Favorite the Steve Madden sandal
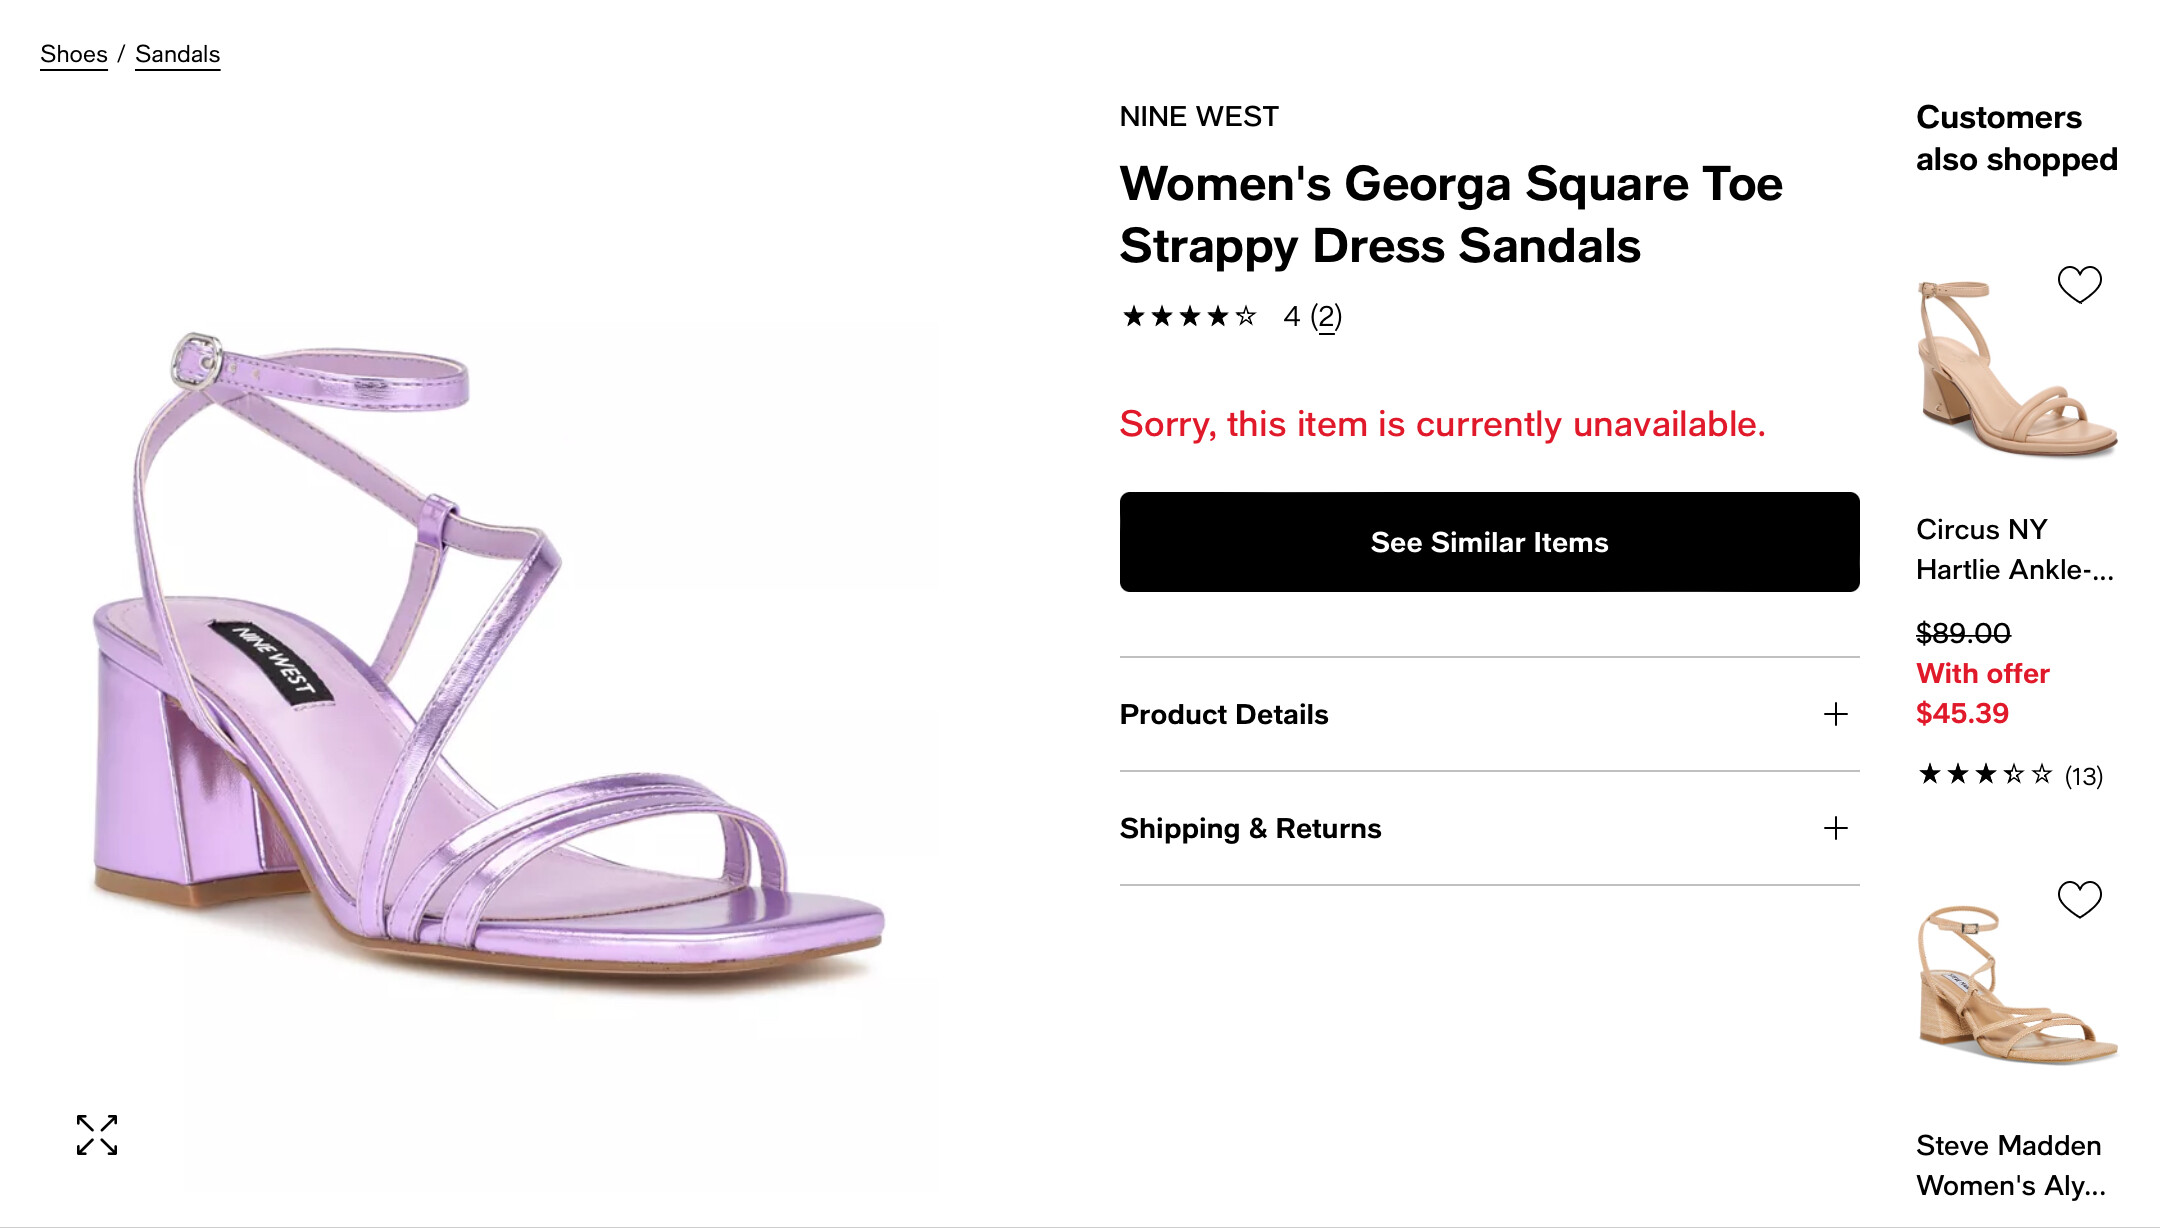The width and height of the screenshot is (2160, 1228). pos(2079,899)
